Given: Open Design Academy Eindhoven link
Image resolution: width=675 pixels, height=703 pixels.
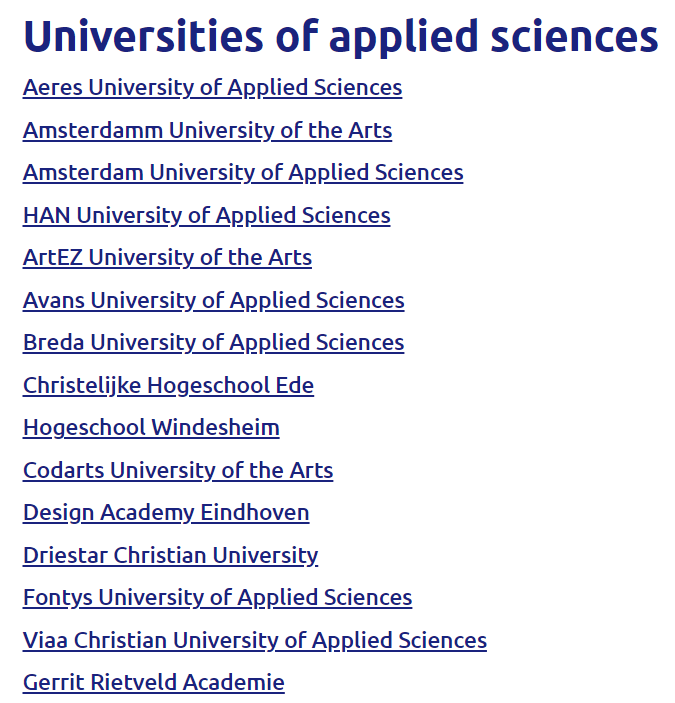Looking at the screenshot, I should pos(166,513).
